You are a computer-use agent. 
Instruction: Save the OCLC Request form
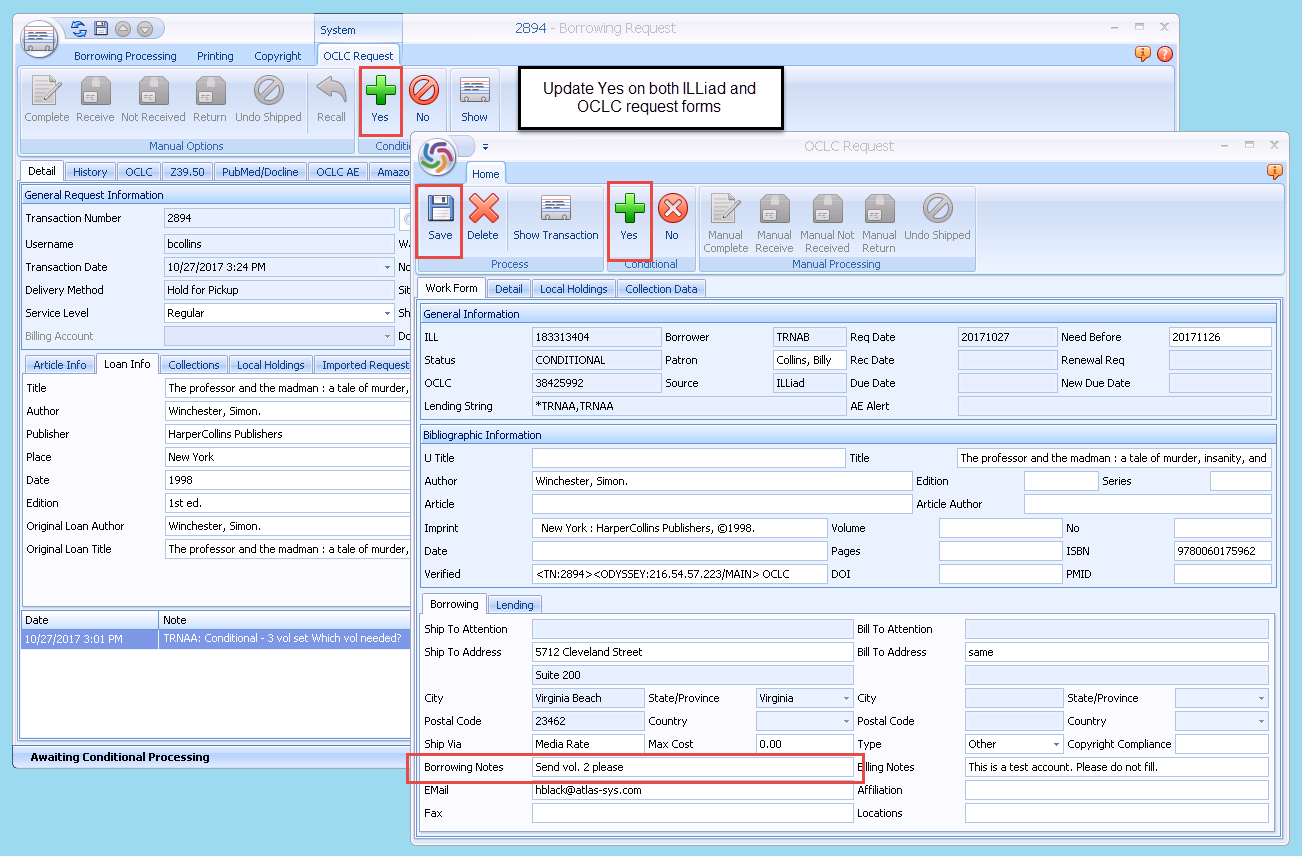coord(439,218)
